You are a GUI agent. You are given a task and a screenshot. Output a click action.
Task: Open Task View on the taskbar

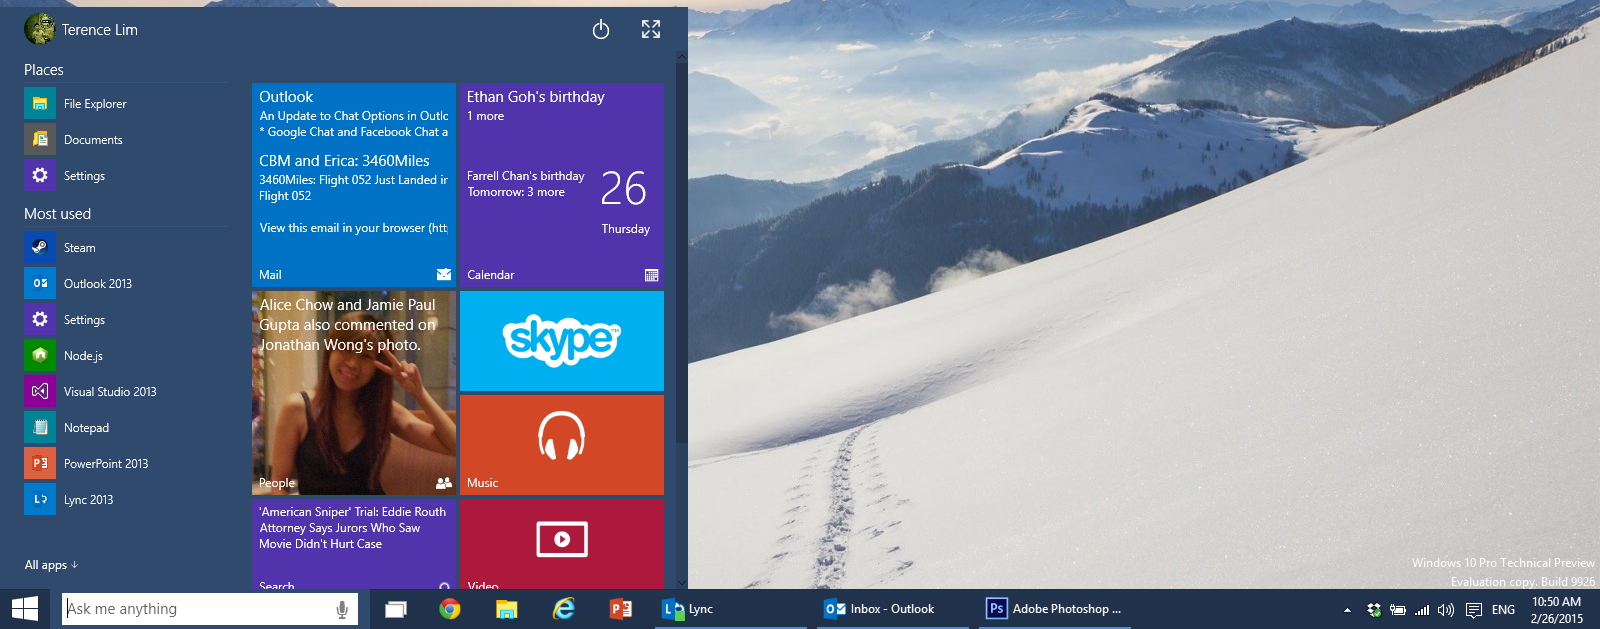[396, 609]
